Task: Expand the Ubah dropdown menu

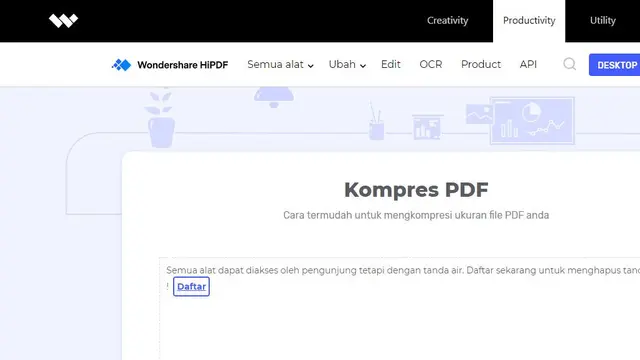Action: [x=347, y=64]
